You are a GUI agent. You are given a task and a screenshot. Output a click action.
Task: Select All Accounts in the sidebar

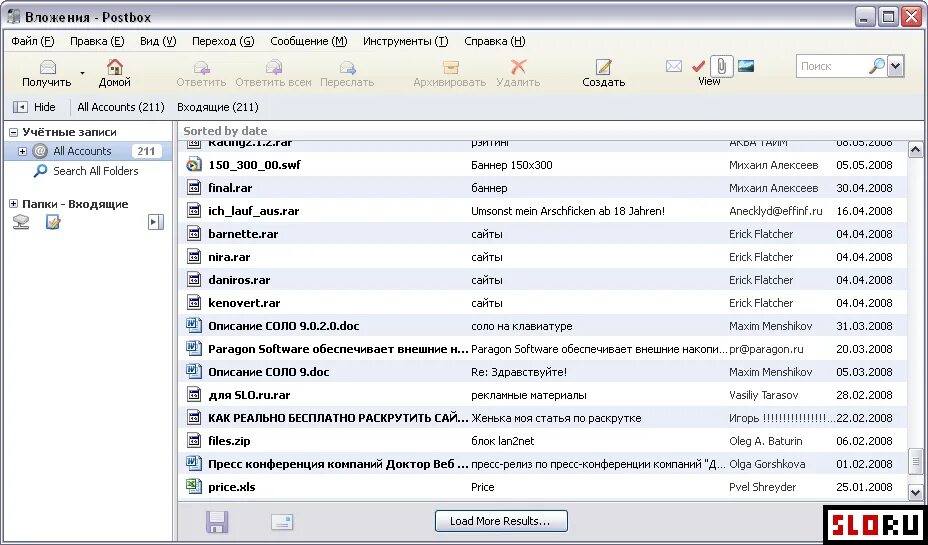[x=88, y=151]
